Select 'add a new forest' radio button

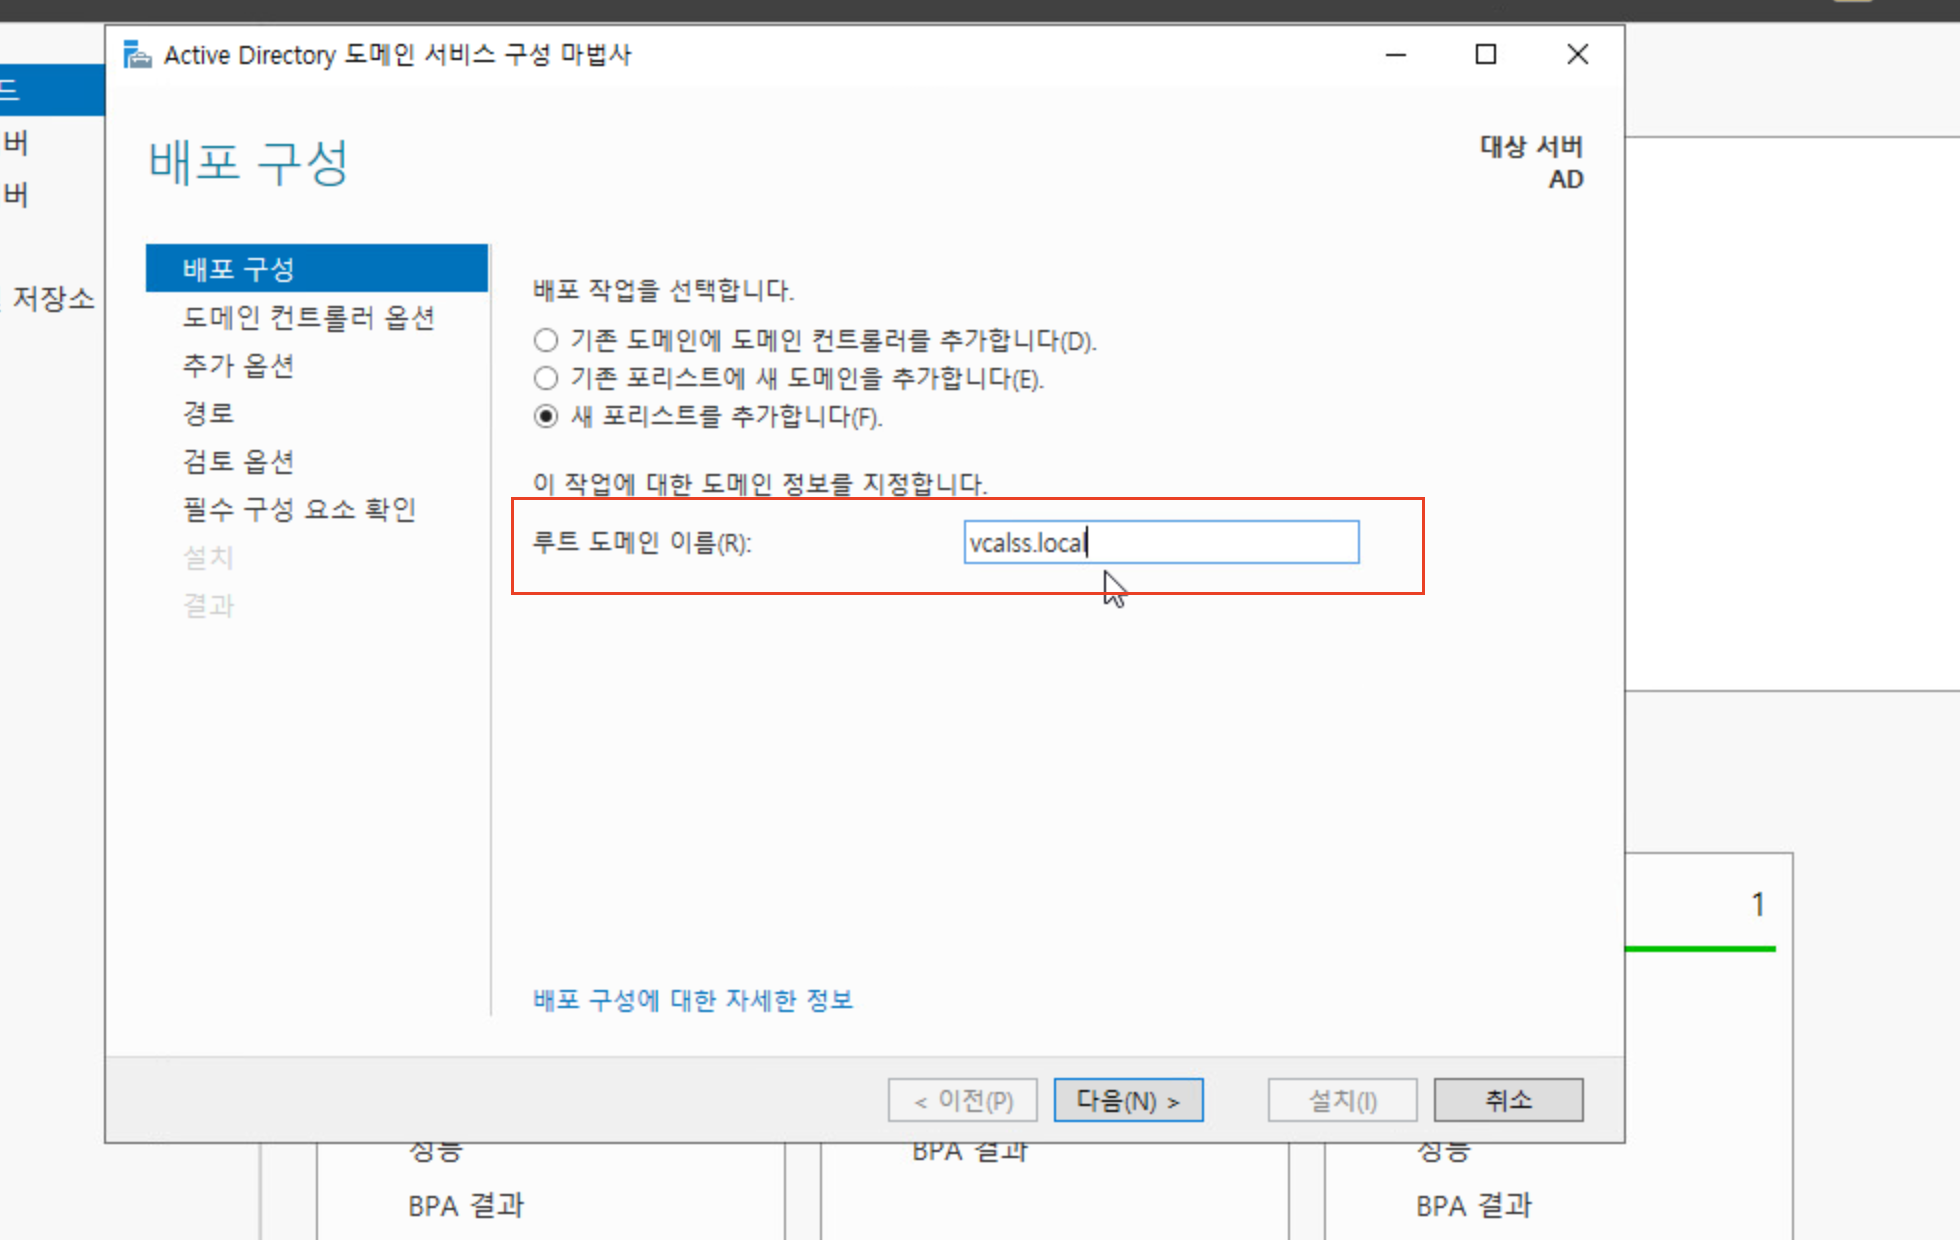[546, 416]
